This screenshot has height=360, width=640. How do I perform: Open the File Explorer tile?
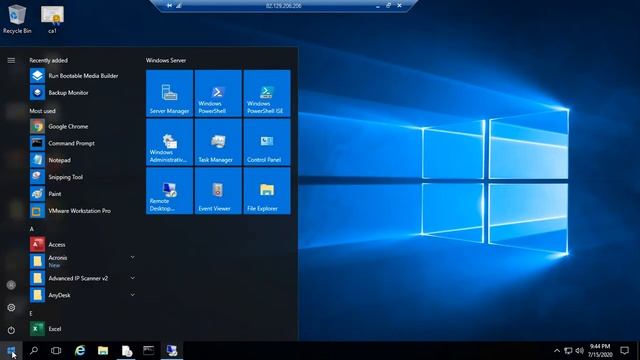click(267, 191)
